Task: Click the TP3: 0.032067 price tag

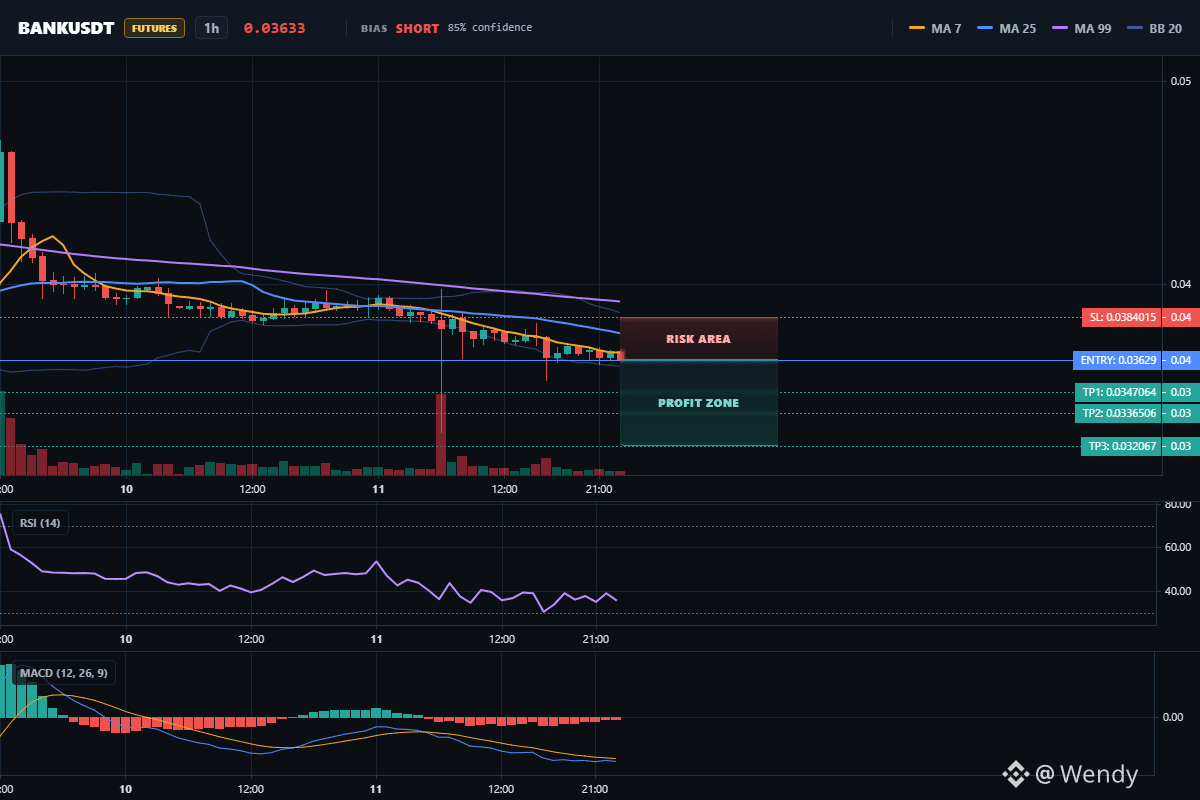Action: [x=1122, y=446]
